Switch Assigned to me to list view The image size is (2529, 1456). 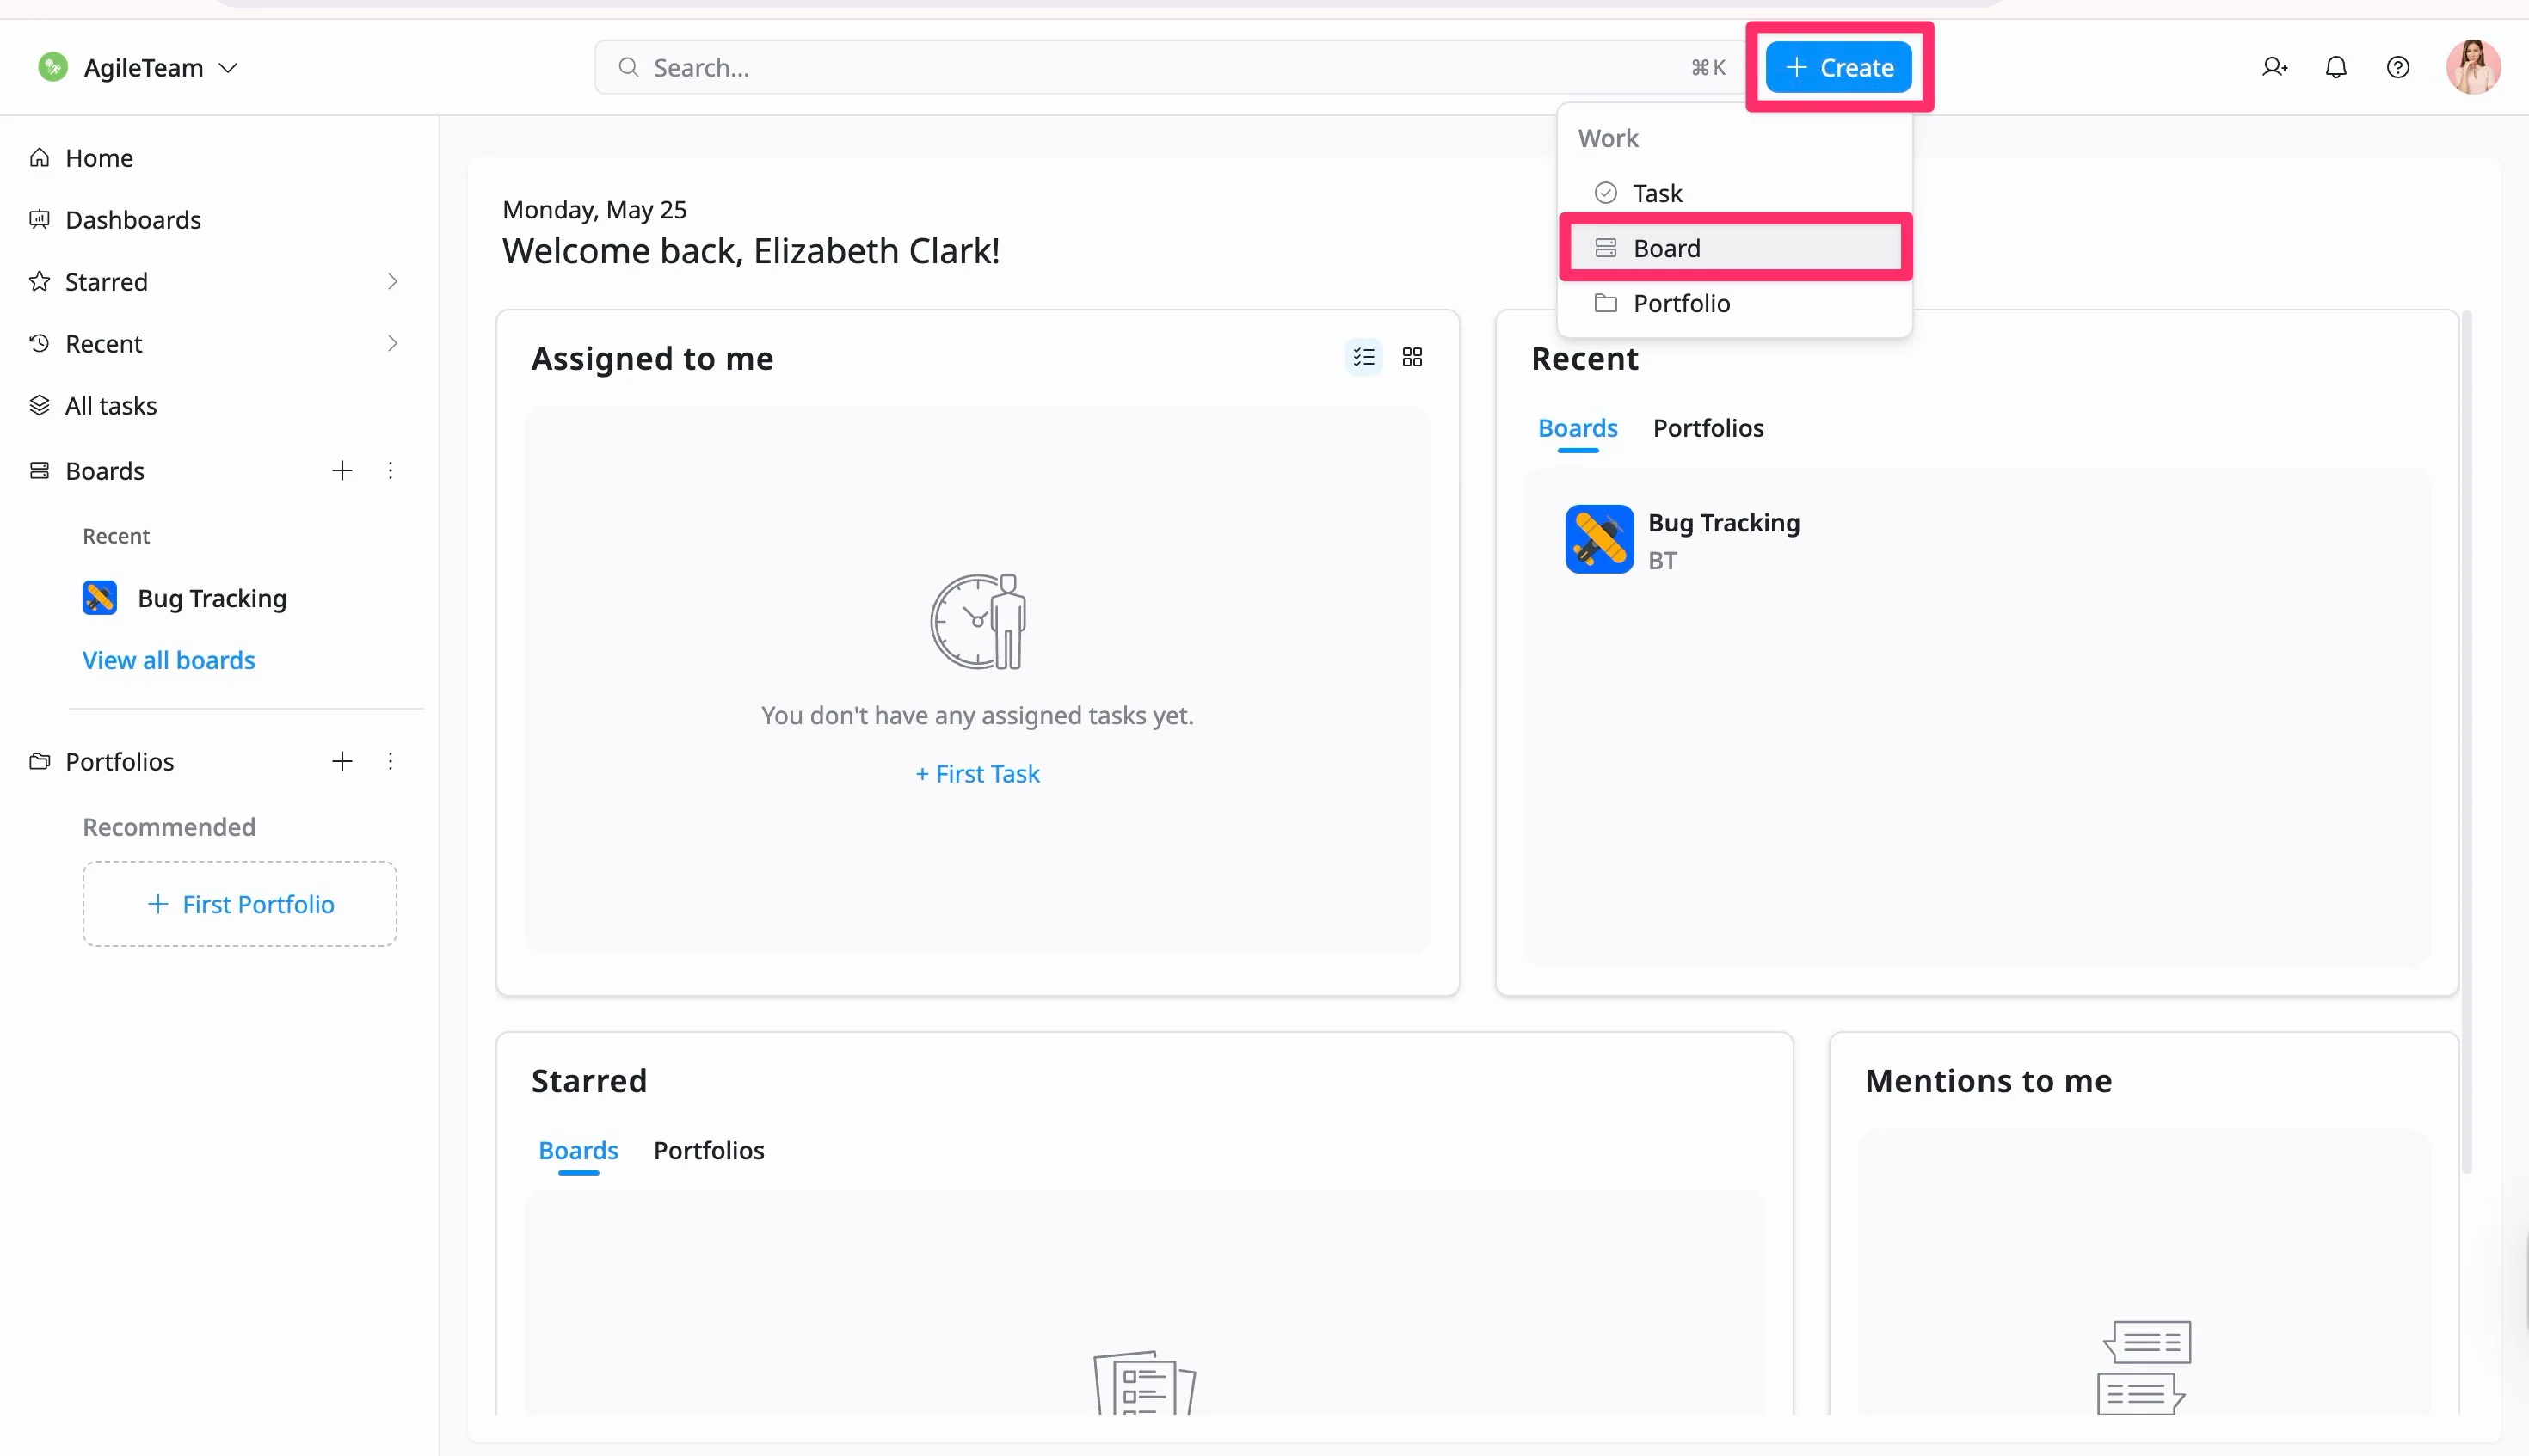(1364, 357)
